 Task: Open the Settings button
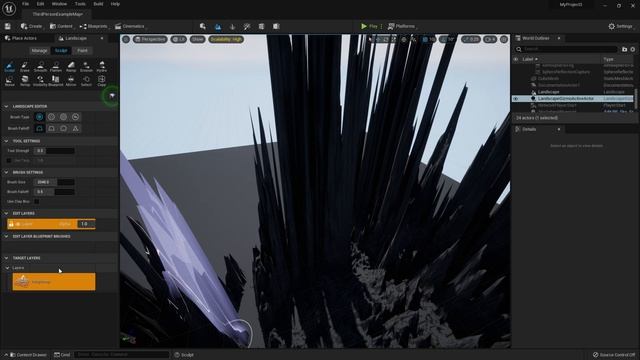[x=620, y=26]
